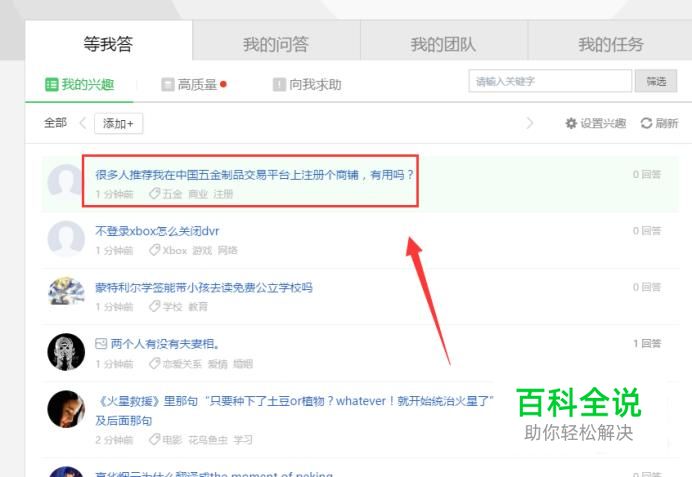Click the 学校 tag
This screenshot has height=477, width=692.
click(x=172, y=307)
